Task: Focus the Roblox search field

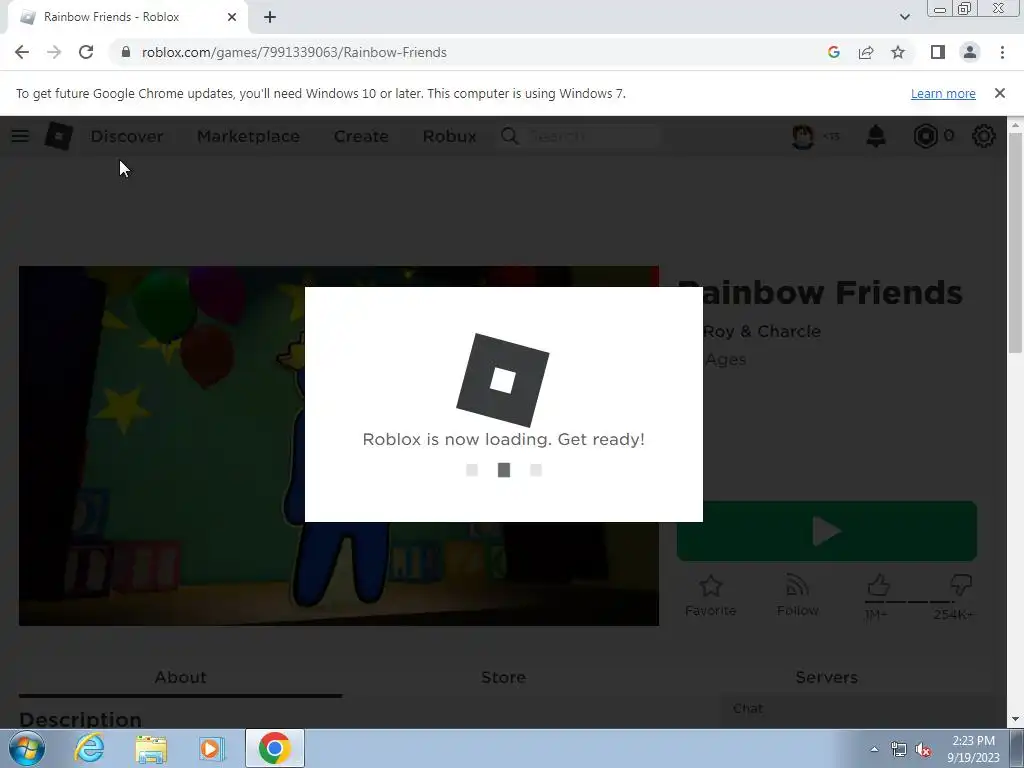Action: point(593,136)
